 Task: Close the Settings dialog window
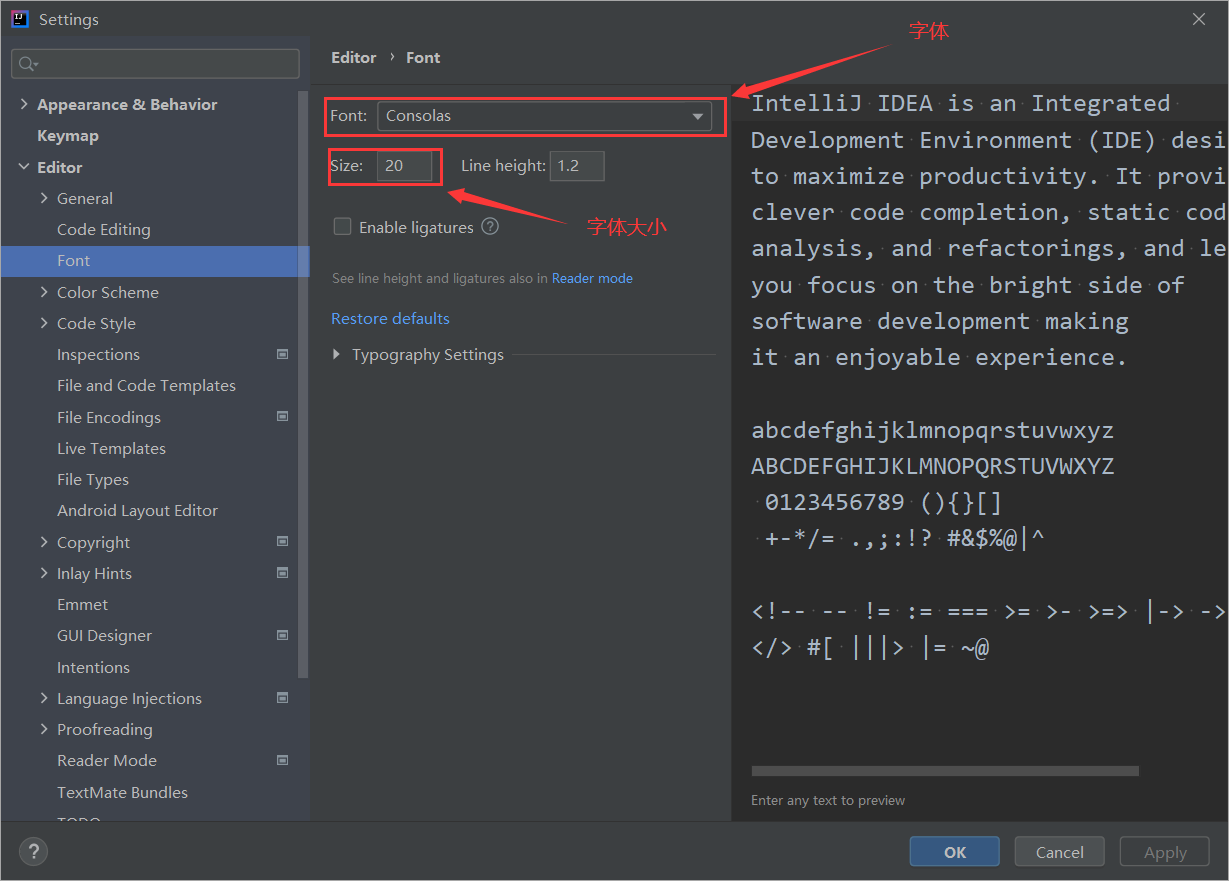pyautogui.click(x=1200, y=19)
